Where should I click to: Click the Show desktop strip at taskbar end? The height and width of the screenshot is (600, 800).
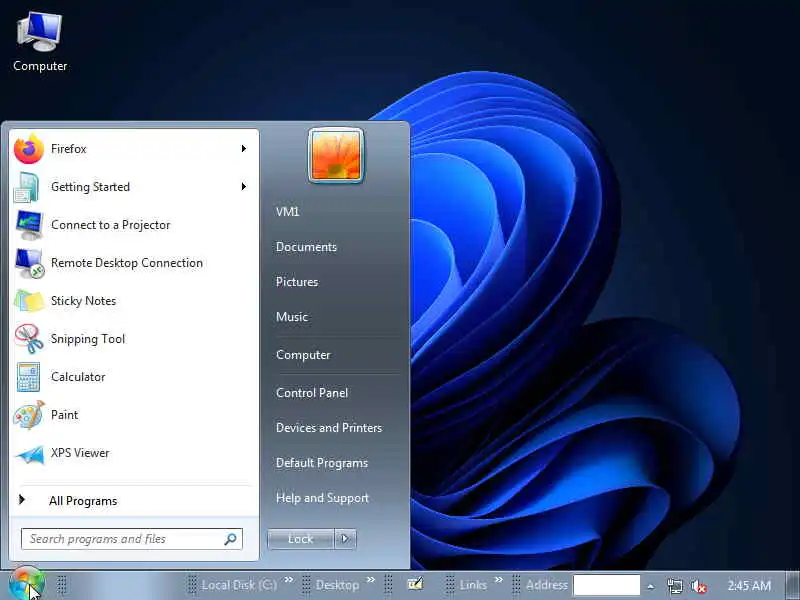pyautogui.click(x=793, y=586)
